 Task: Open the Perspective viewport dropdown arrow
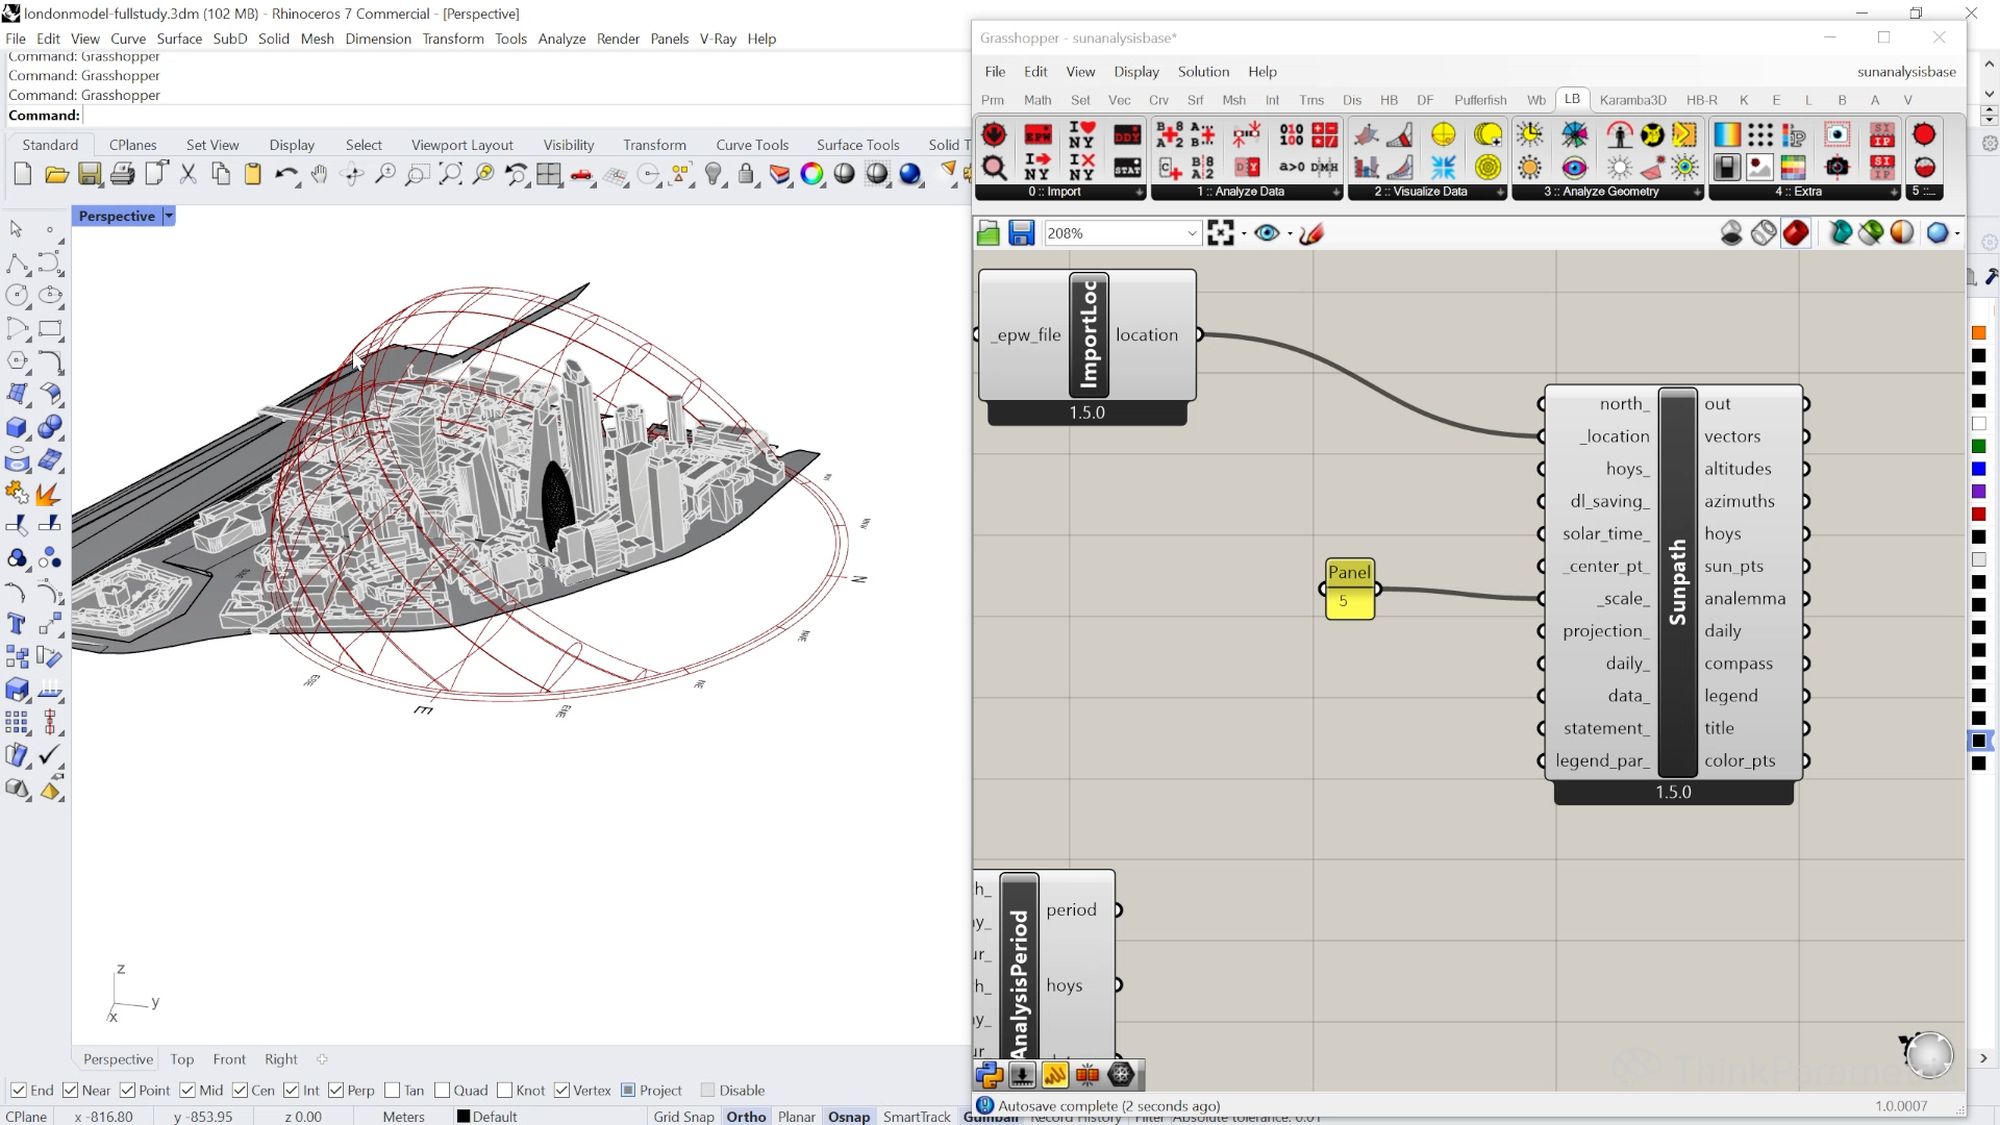[x=169, y=216]
